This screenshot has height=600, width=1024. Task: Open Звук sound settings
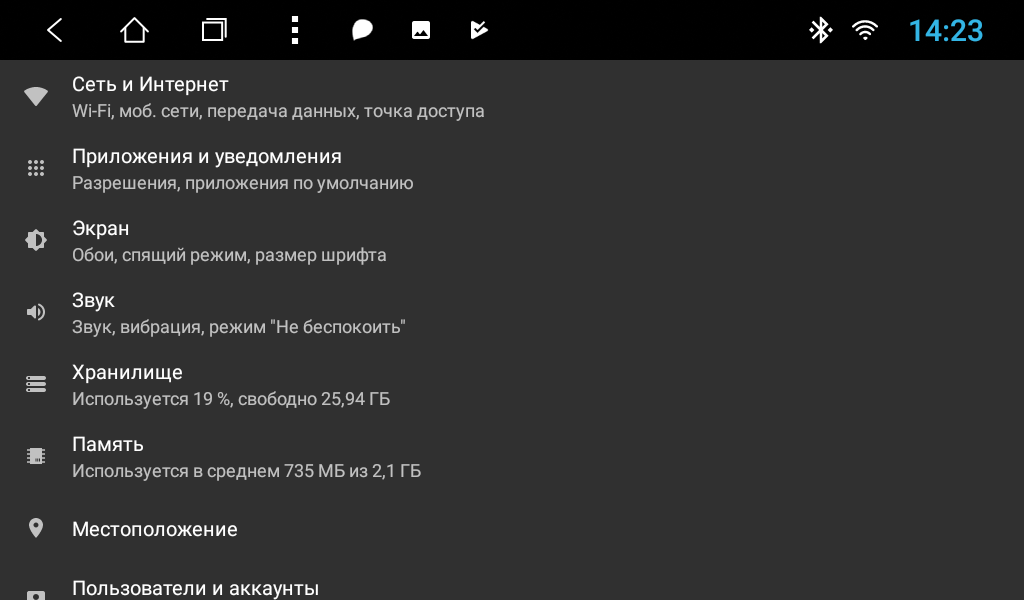512,312
